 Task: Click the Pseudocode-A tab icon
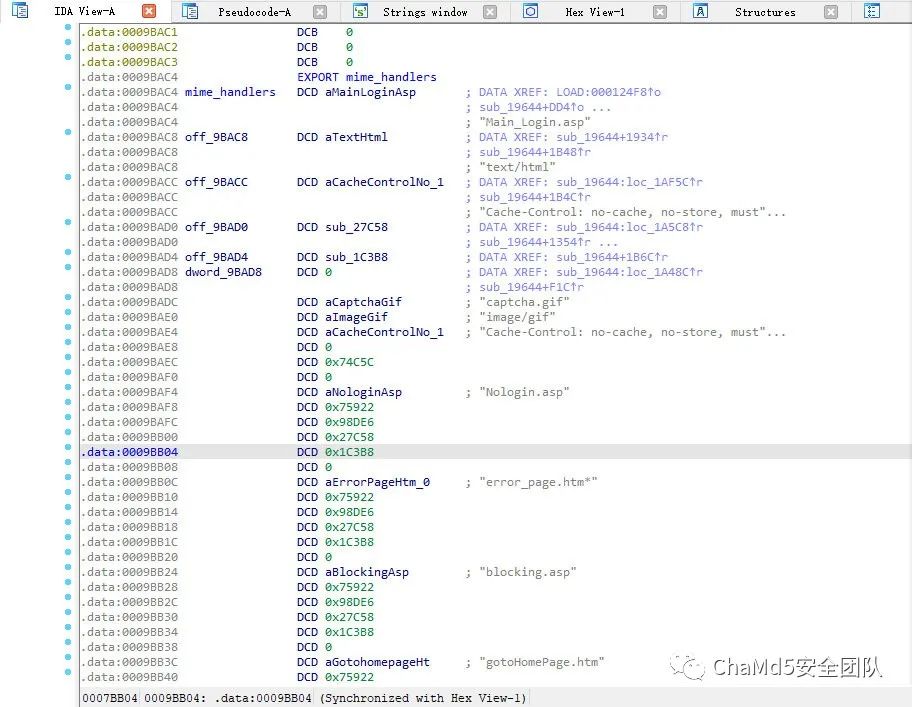coord(190,11)
